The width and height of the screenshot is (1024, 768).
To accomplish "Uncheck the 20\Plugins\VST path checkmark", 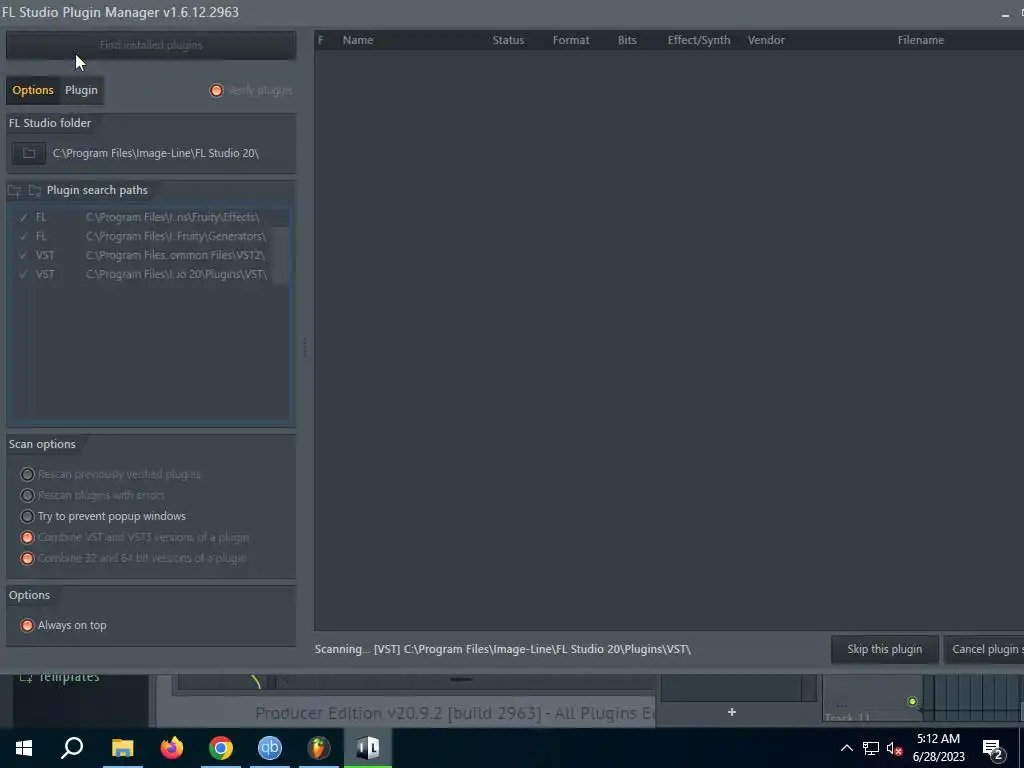I will pos(24,274).
